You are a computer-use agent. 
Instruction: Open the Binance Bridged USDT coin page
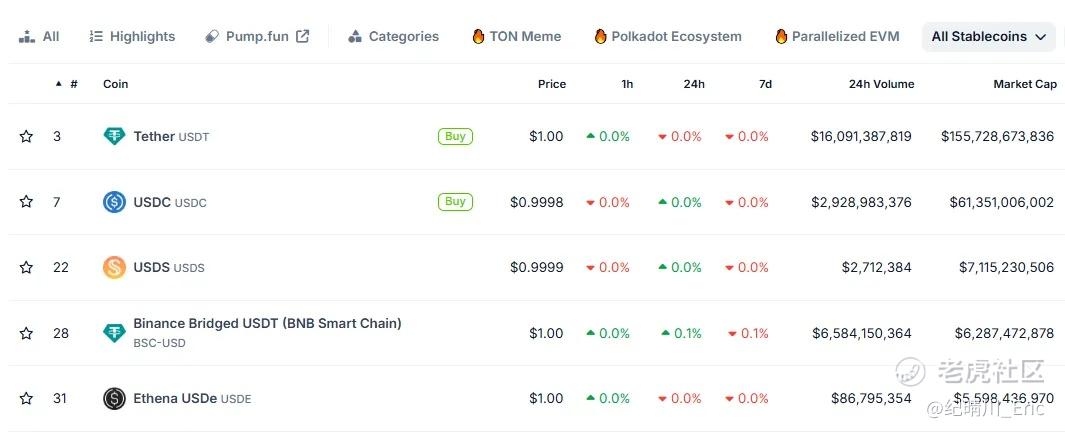(267, 324)
